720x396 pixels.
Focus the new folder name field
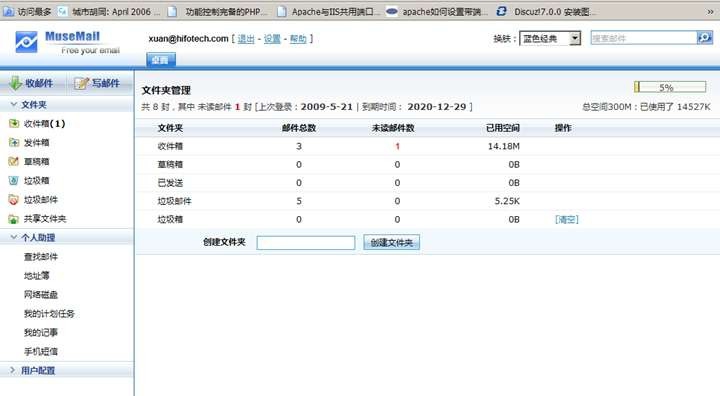306,243
